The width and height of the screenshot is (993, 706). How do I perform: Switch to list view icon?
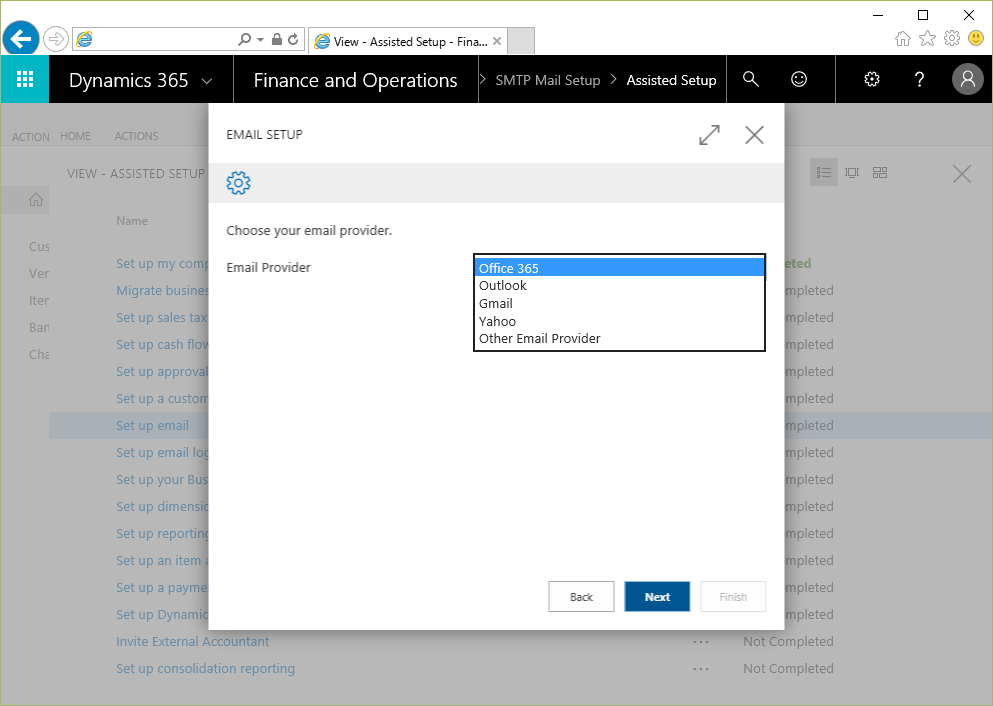pos(824,172)
